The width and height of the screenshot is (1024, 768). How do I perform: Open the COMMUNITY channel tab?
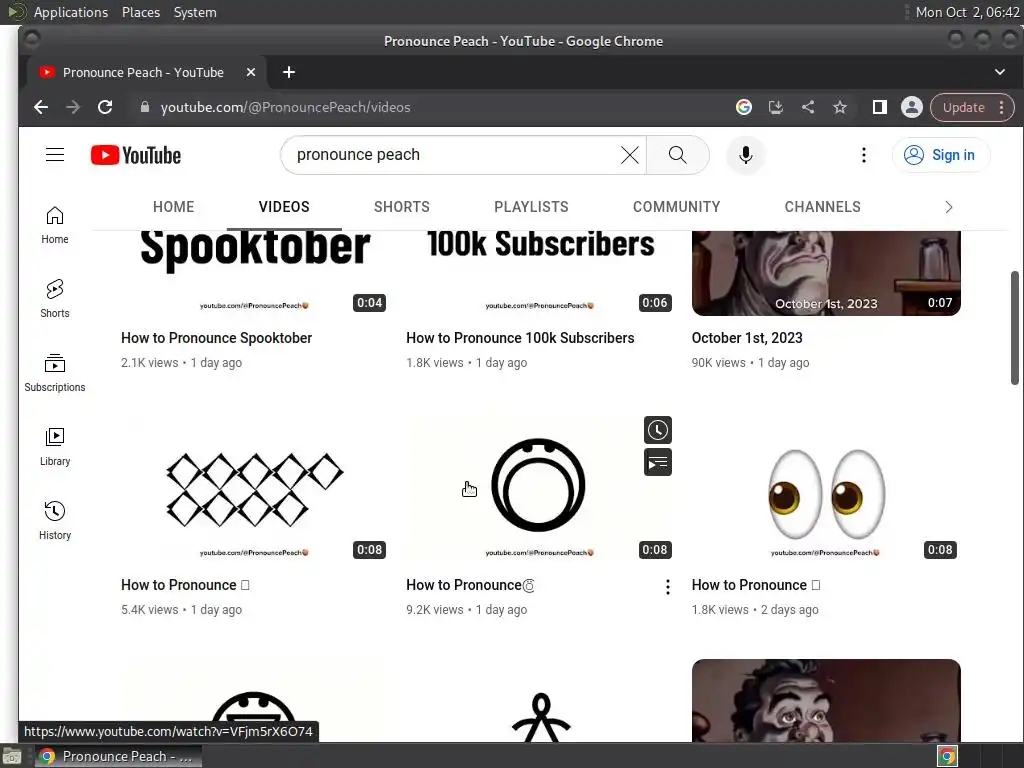pyautogui.click(x=677, y=207)
